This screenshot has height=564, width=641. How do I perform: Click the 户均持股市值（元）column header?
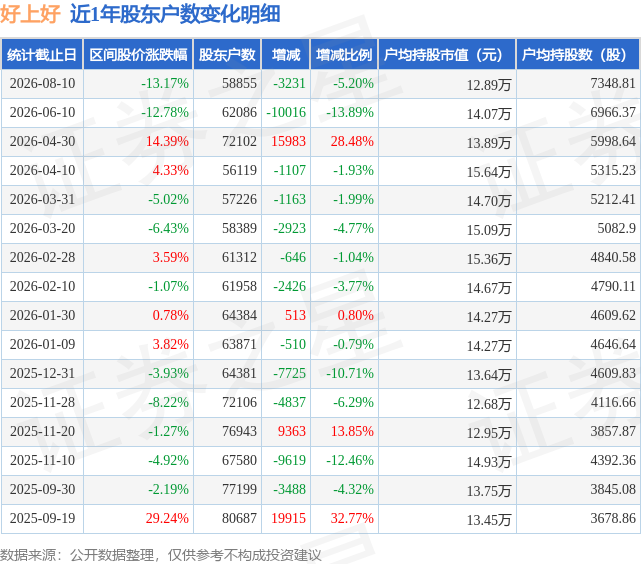[447, 54]
